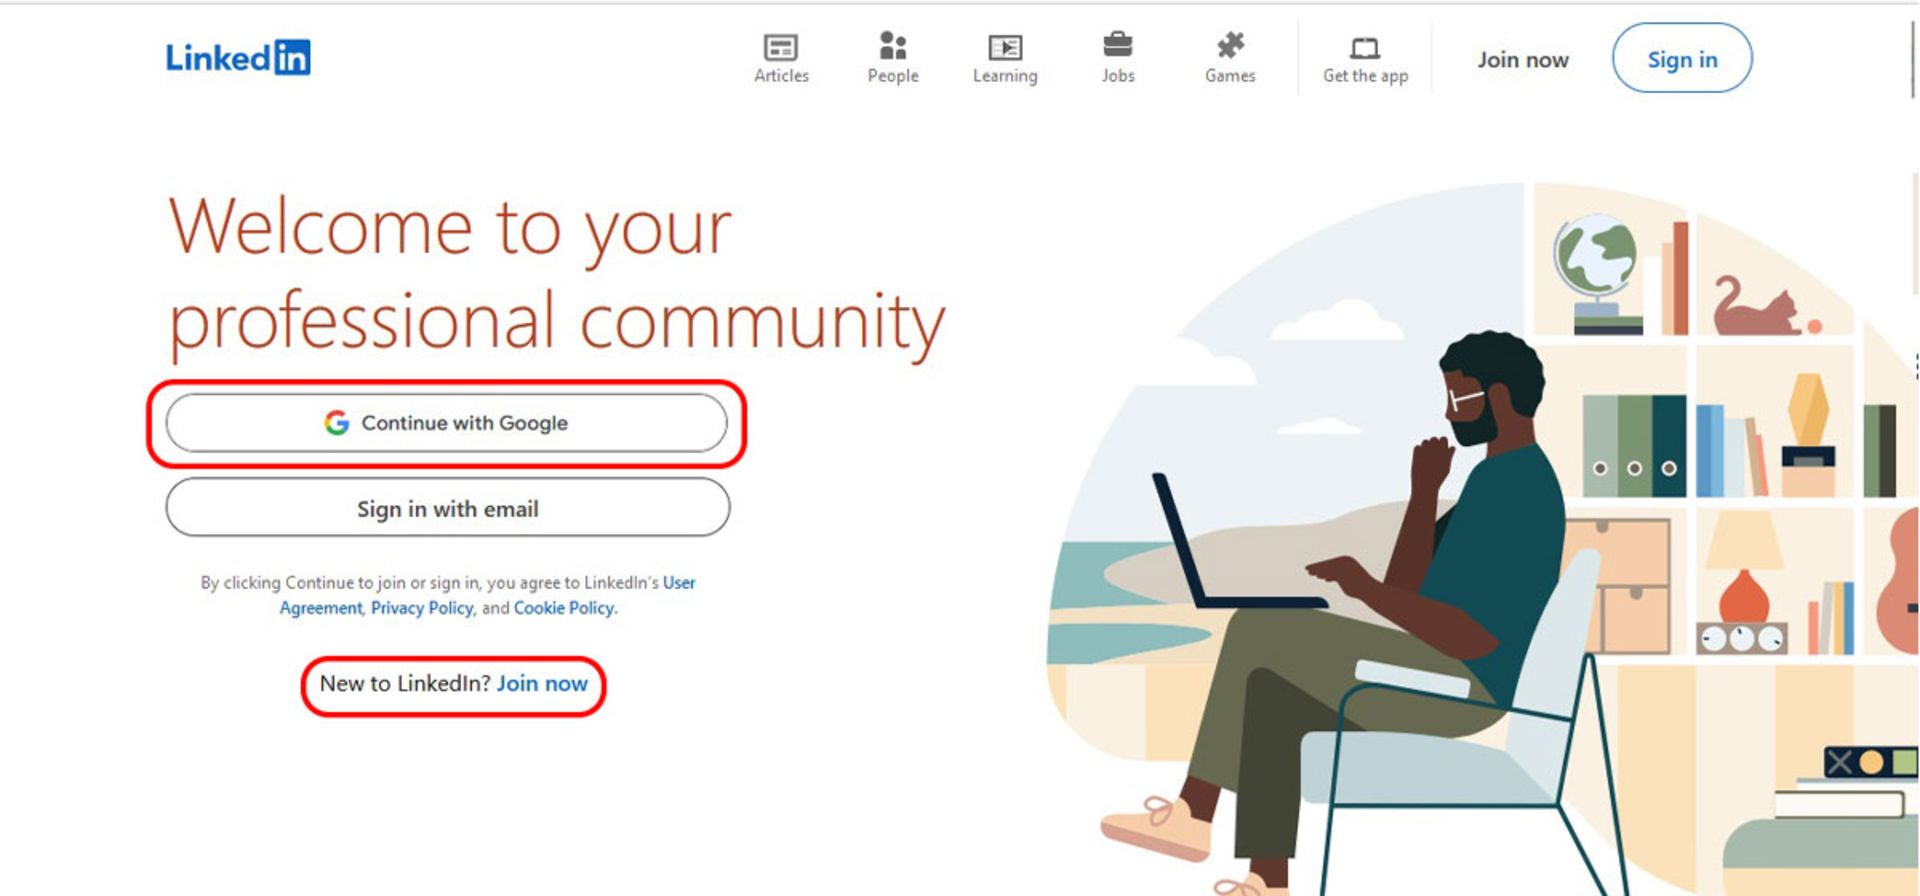Open the Articles section icon

click(780, 47)
